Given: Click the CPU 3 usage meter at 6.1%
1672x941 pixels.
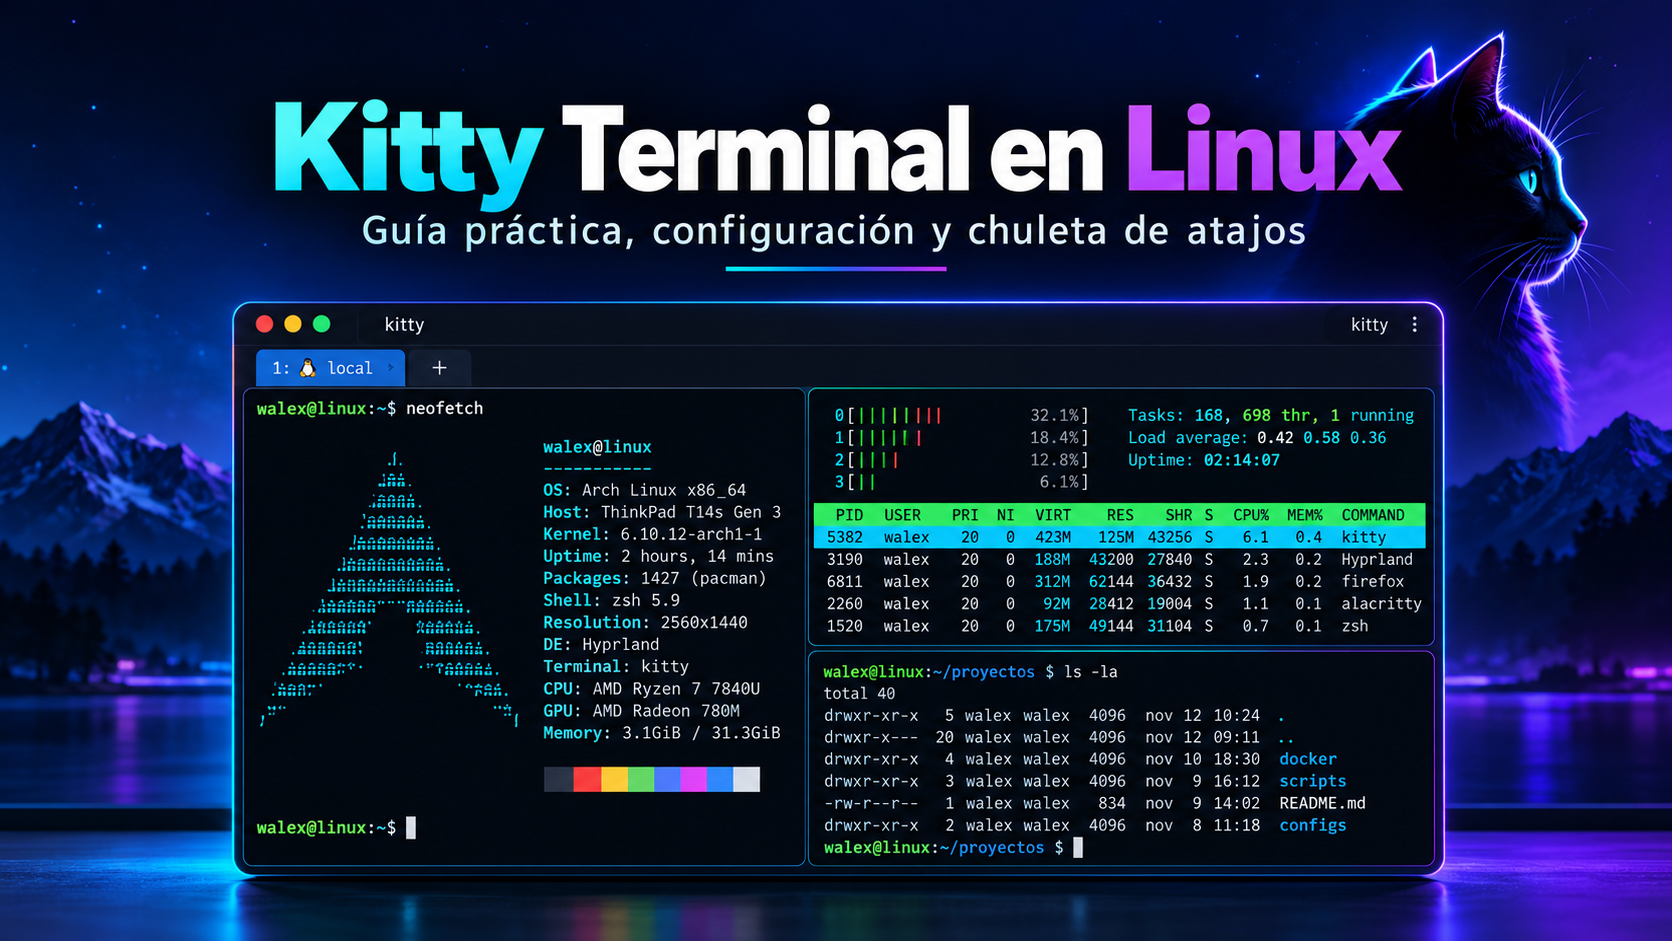Looking at the screenshot, I should tap(961, 482).
